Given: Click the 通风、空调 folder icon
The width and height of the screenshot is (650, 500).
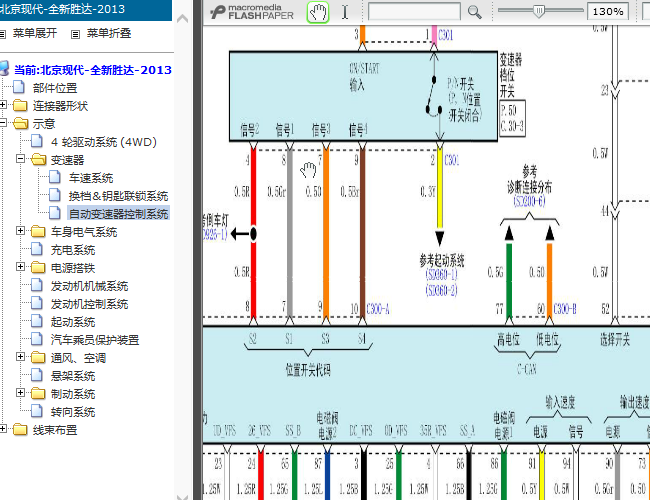Looking at the screenshot, I should pyautogui.click(x=38, y=357).
